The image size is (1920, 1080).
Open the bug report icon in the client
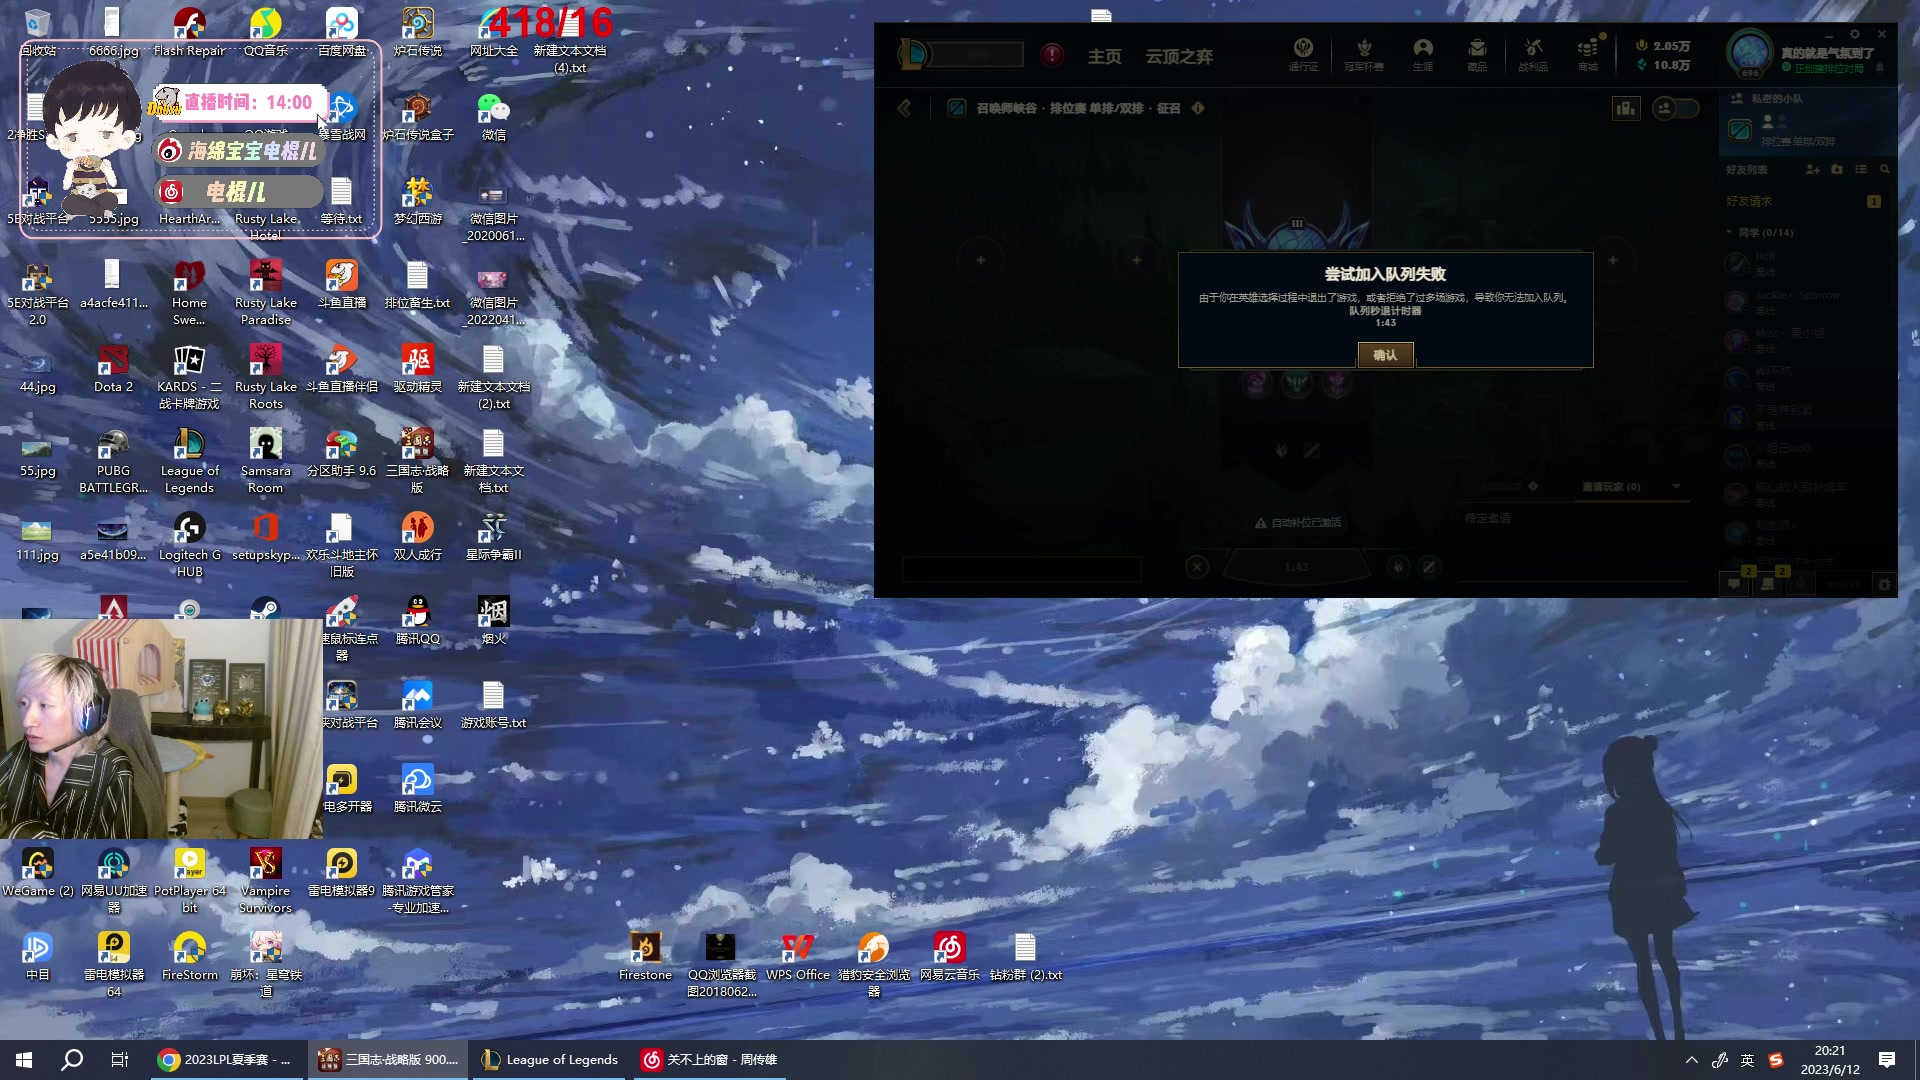(x=1884, y=584)
